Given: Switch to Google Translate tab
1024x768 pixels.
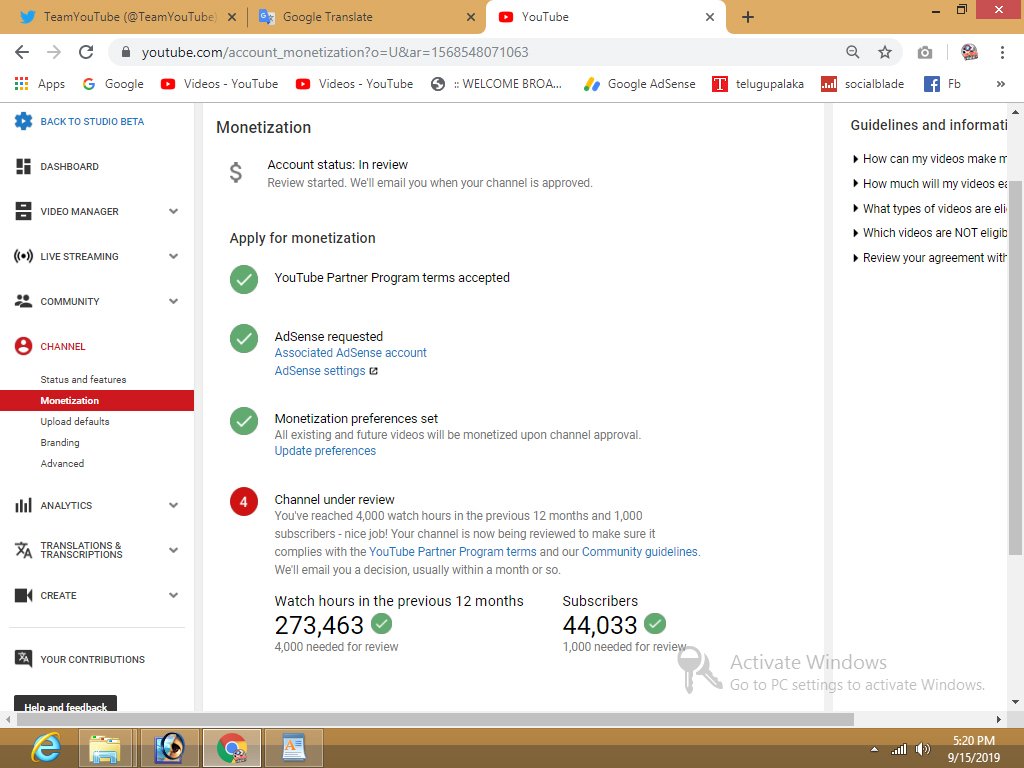Looking at the screenshot, I should point(366,17).
